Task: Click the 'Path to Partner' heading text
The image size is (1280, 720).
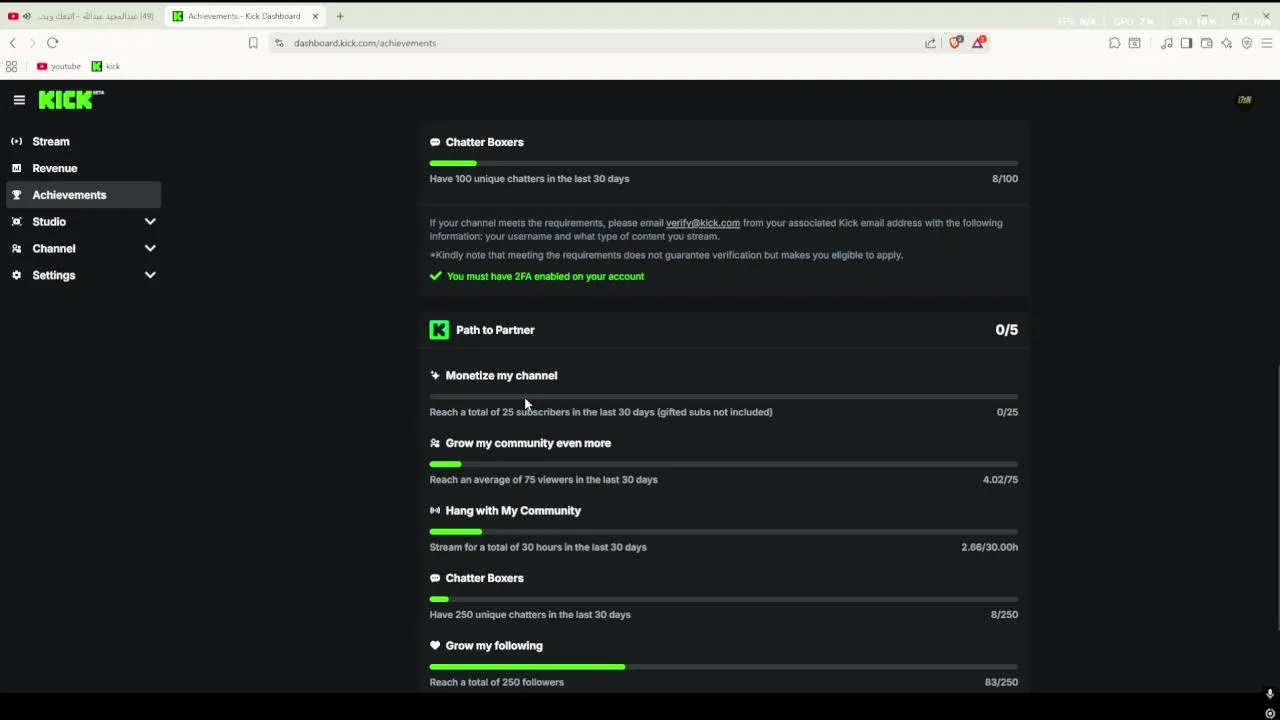Action: (495, 330)
